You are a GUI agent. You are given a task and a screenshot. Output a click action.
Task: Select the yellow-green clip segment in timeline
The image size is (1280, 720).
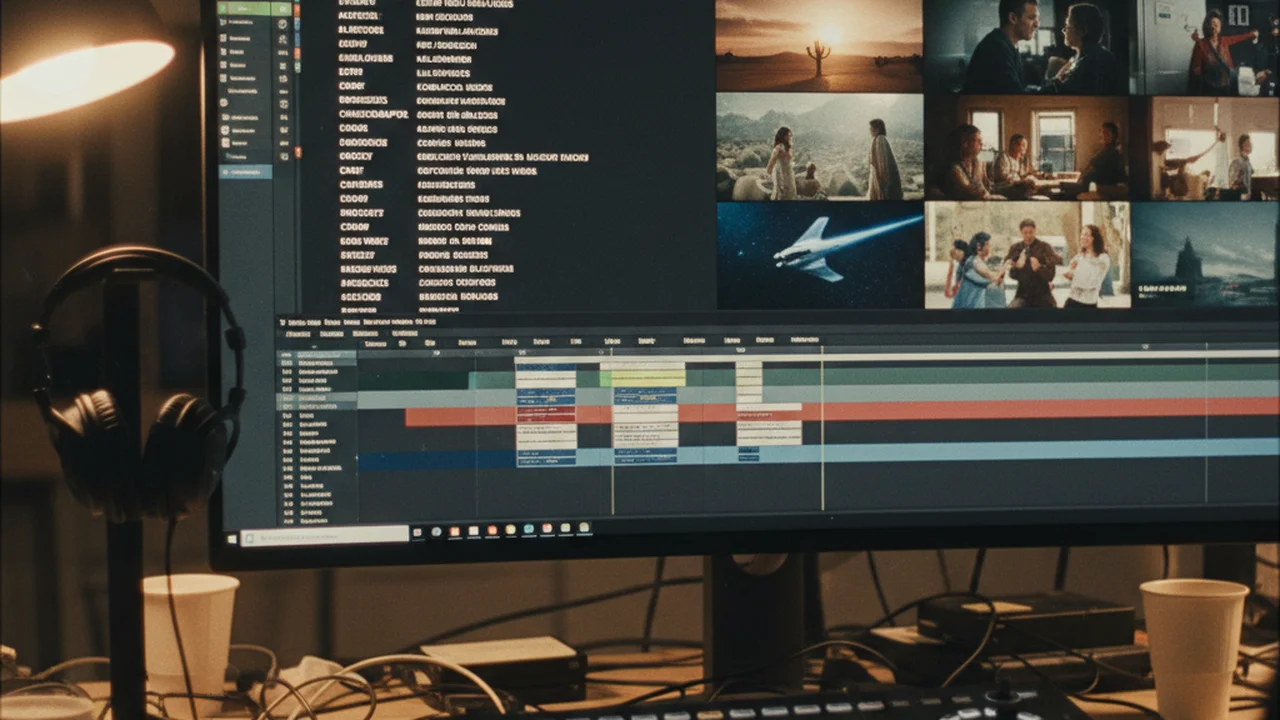tap(642, 378)
